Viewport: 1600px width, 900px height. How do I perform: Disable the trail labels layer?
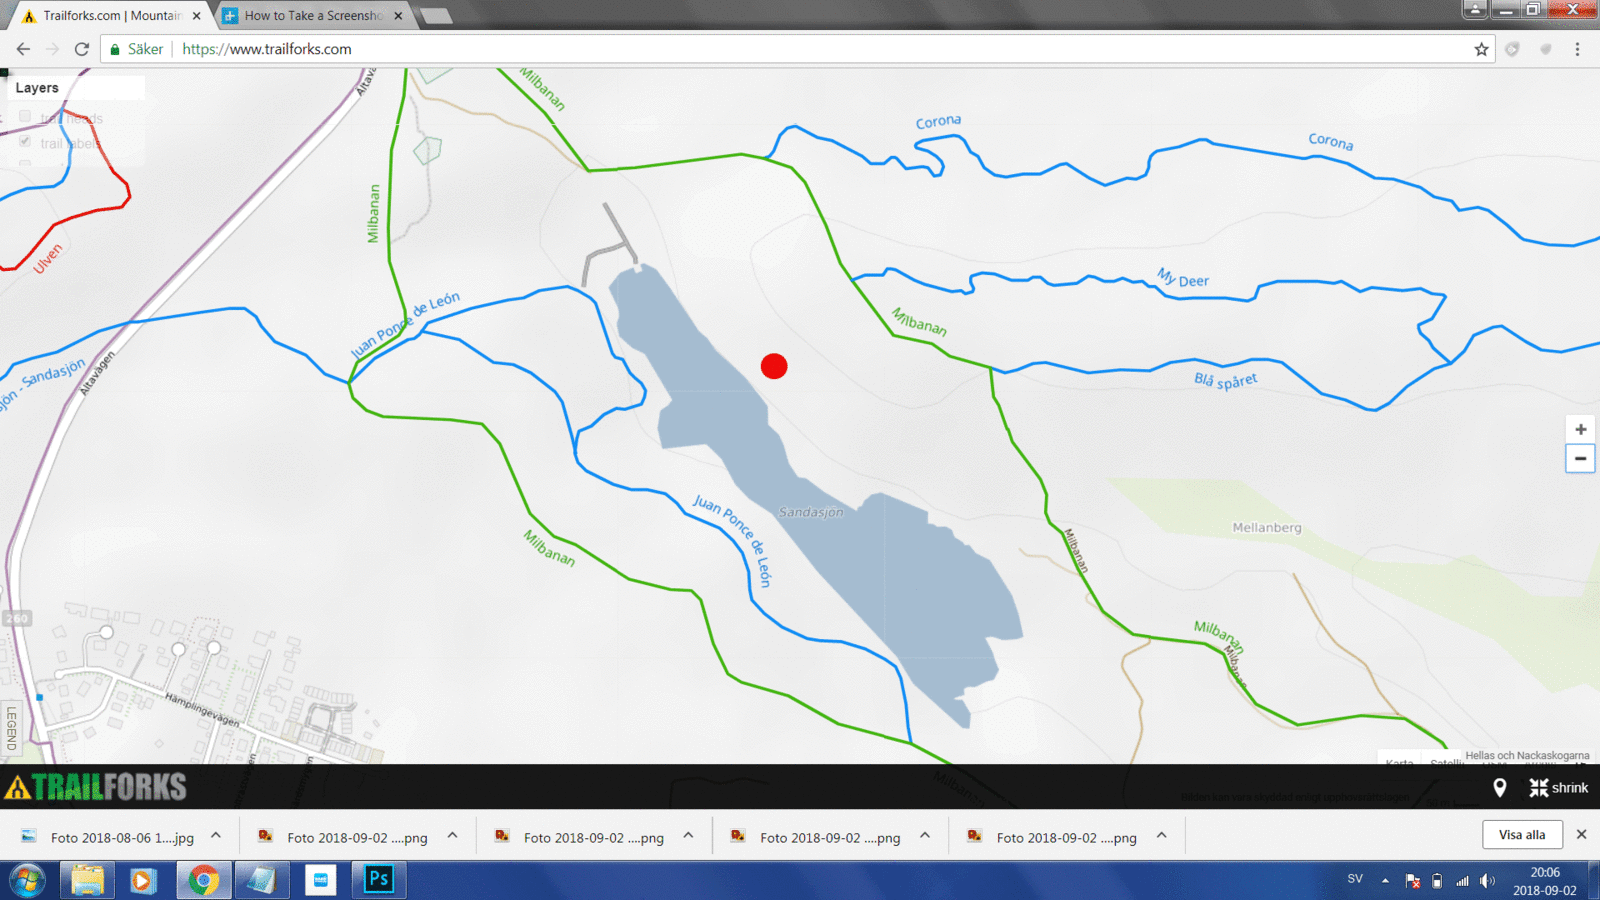tap(24, 141)
